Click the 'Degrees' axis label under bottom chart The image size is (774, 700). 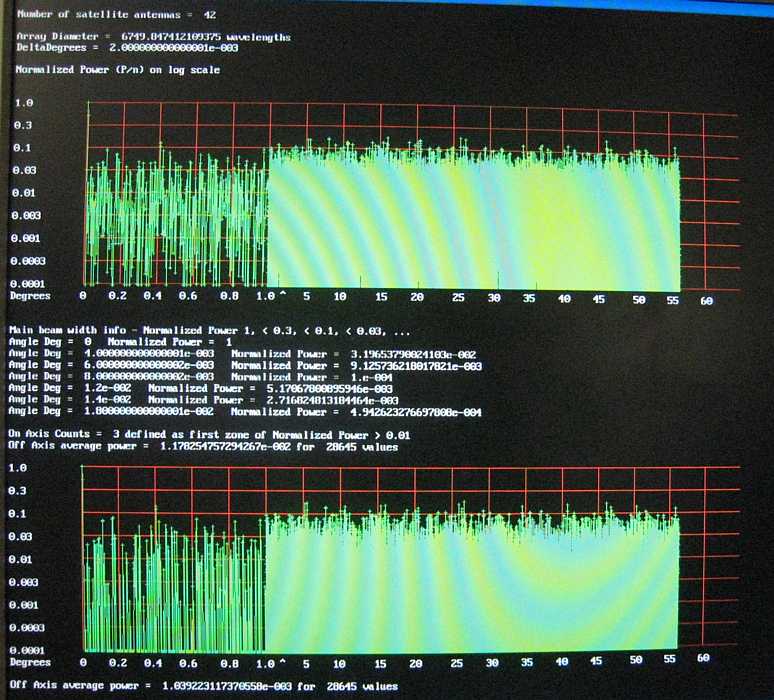30,662
